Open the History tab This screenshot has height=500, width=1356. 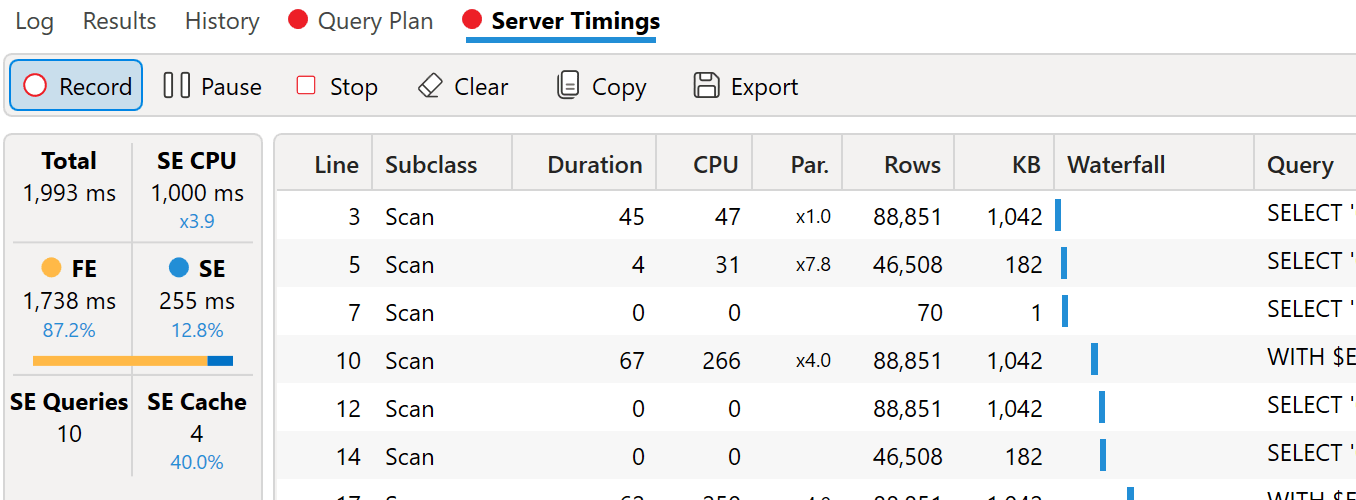click(222, 21)
